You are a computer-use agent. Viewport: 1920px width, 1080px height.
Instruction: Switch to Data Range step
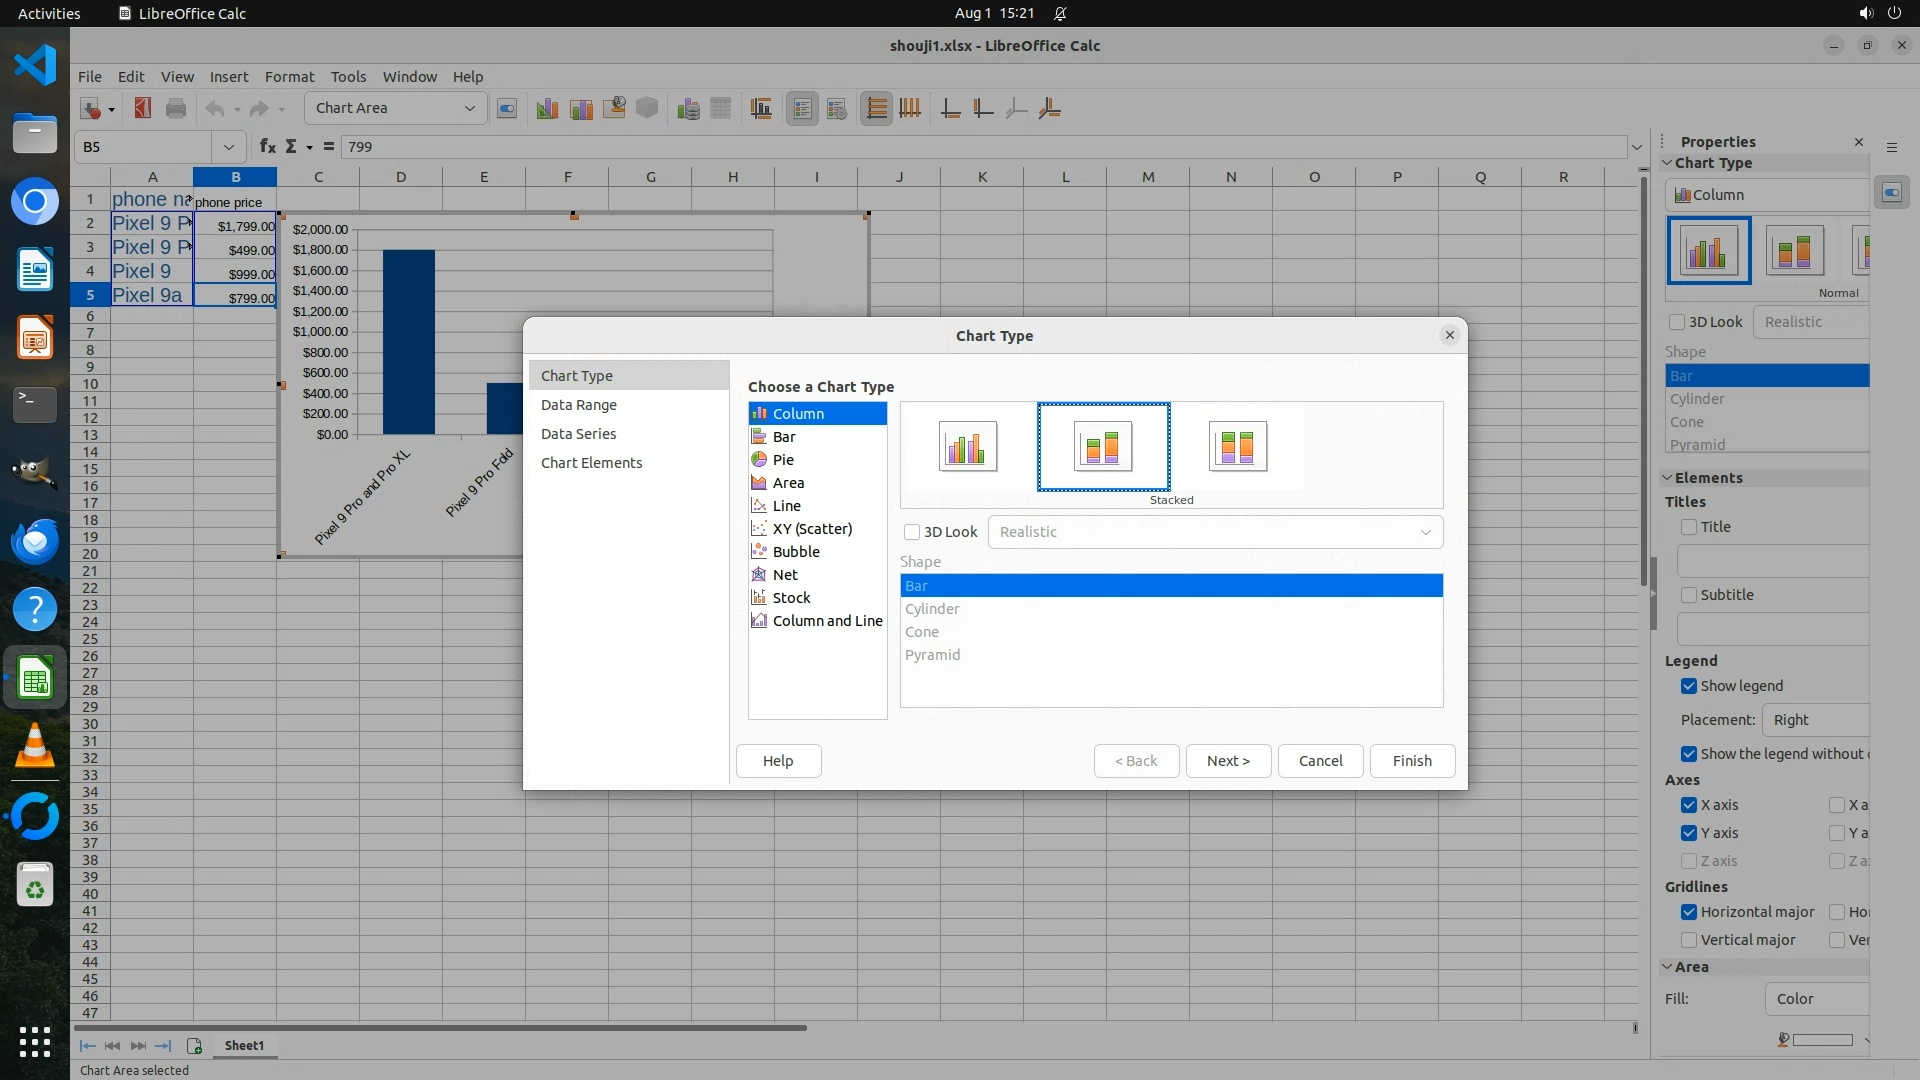pyautogui.click(x=578, y=405)
